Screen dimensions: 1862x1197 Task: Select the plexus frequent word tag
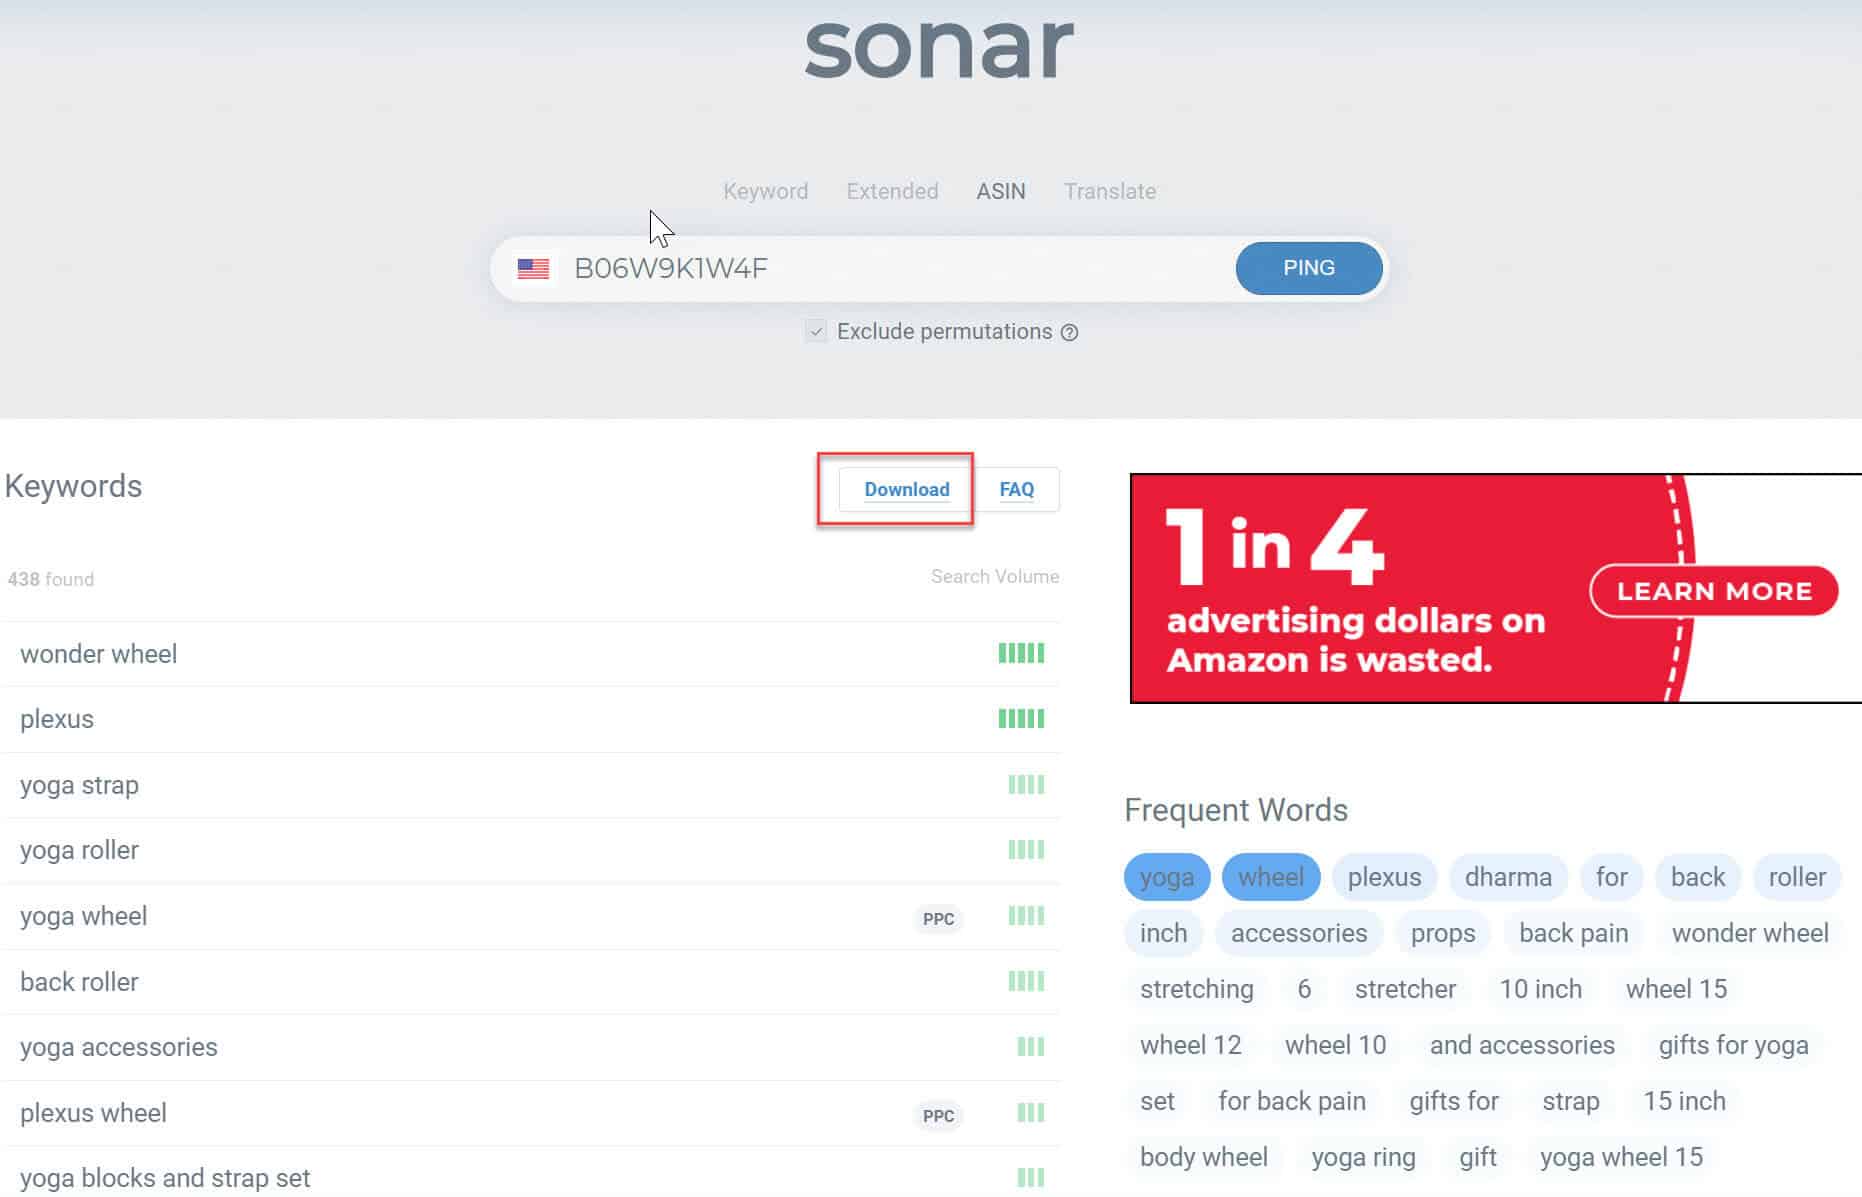(x=1384, y=877)
